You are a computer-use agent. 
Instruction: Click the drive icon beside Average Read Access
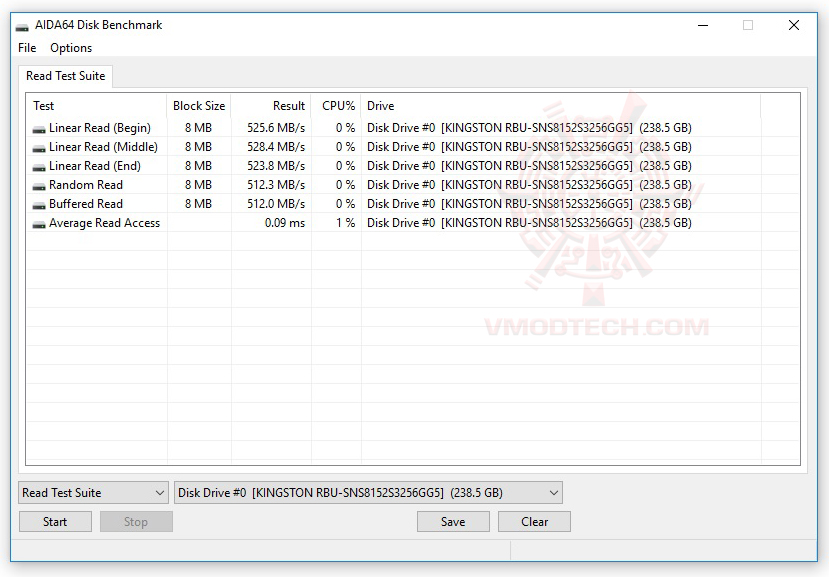[x=39, y=224]
